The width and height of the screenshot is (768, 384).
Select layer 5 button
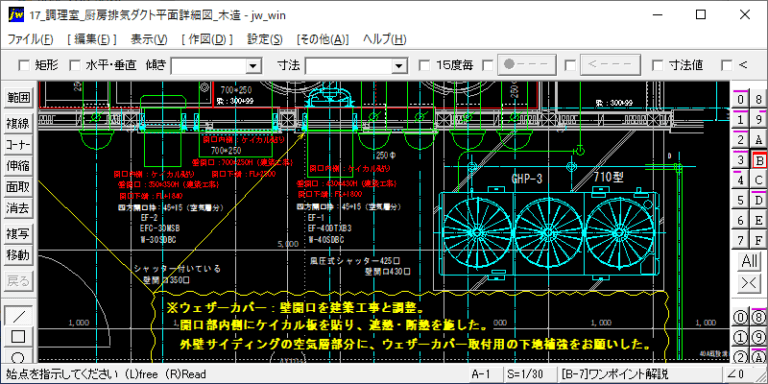741,200
